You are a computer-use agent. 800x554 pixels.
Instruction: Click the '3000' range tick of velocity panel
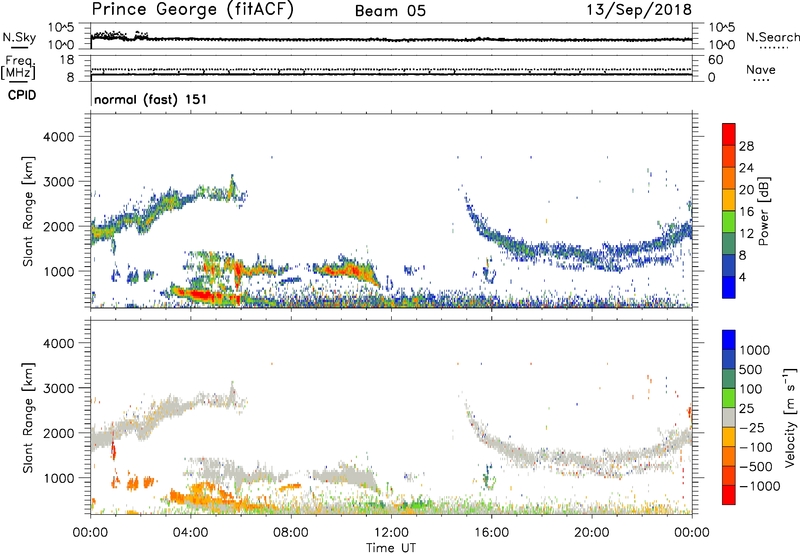[x=59, y=388]
